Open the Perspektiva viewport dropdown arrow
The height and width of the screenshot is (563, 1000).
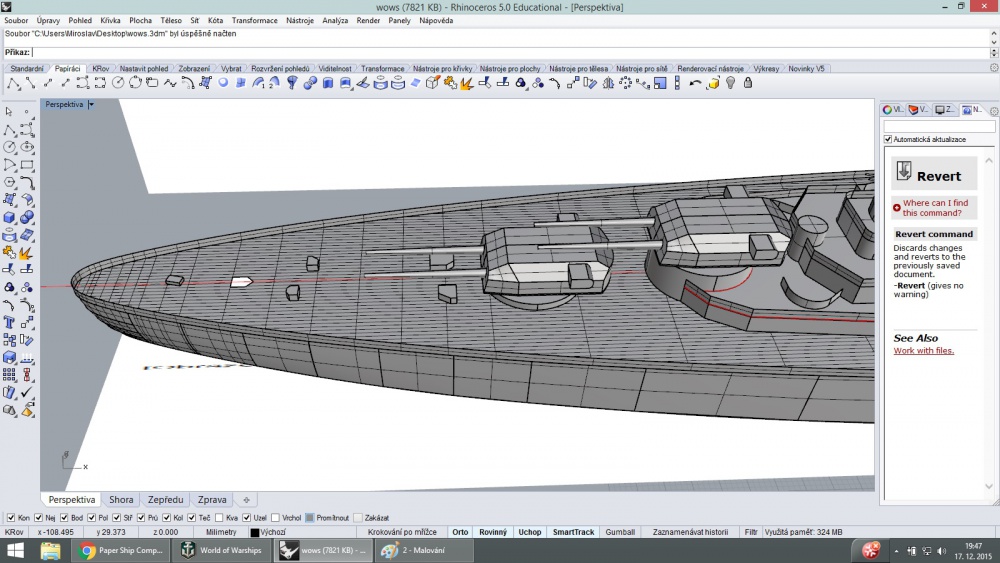click(x=91, y=104)
